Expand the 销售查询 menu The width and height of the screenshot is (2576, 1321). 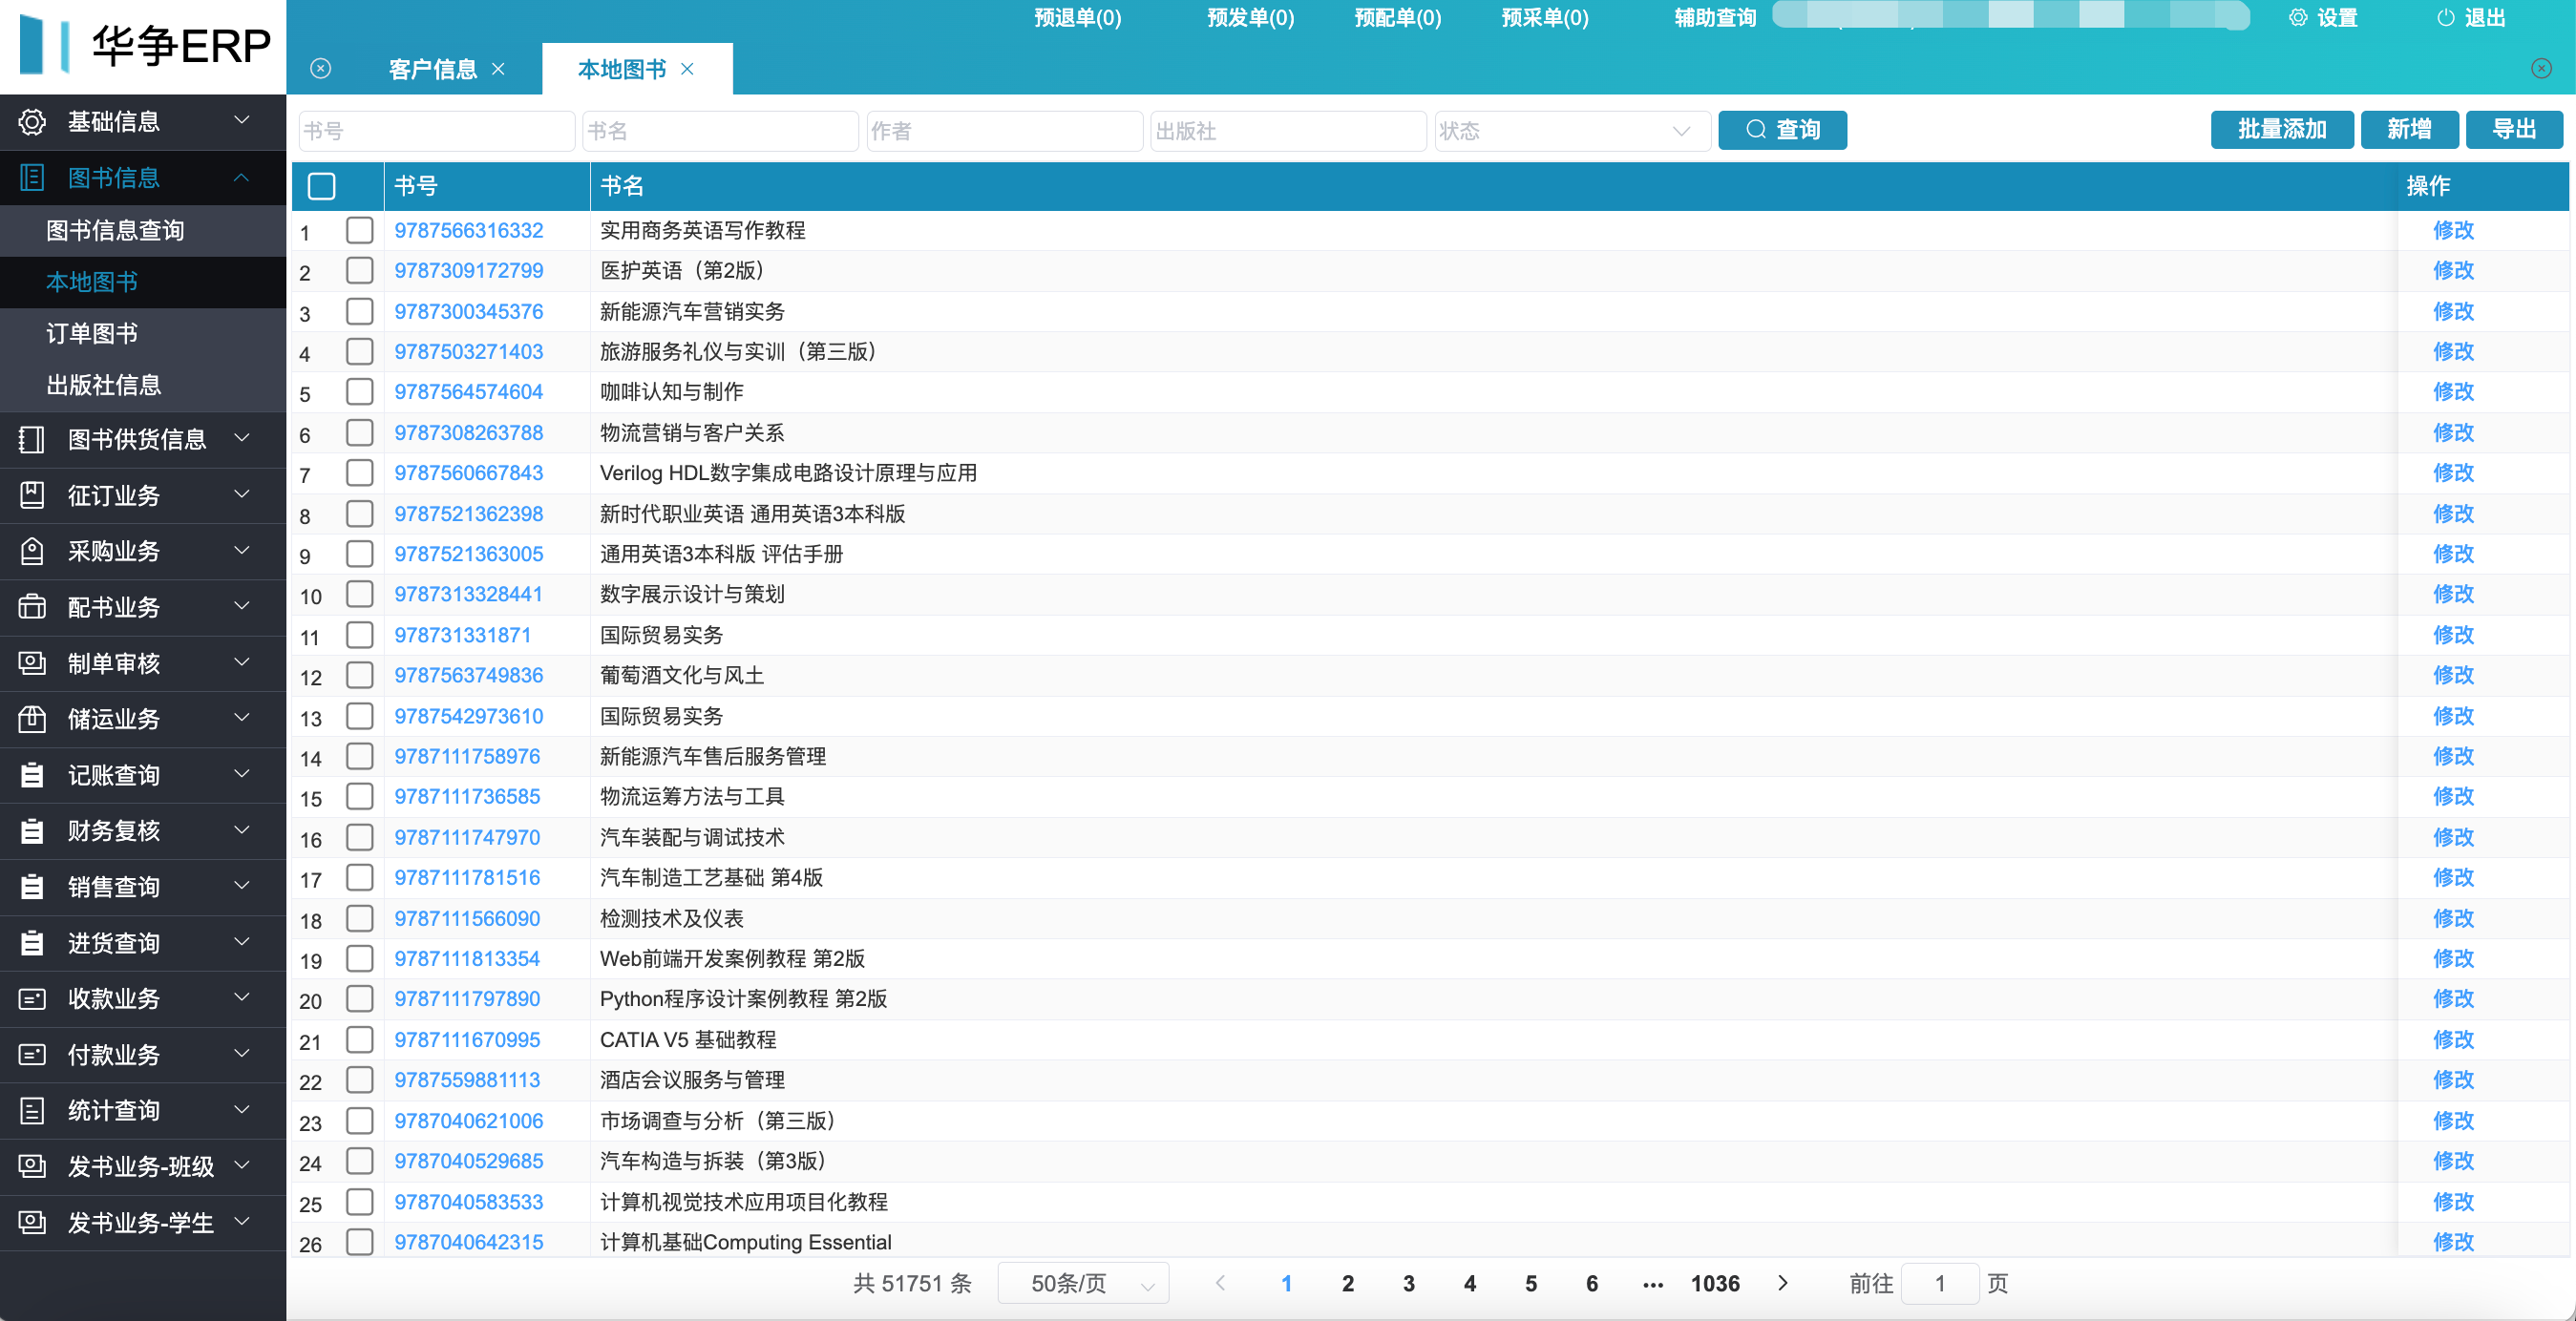tap(143, 887)
